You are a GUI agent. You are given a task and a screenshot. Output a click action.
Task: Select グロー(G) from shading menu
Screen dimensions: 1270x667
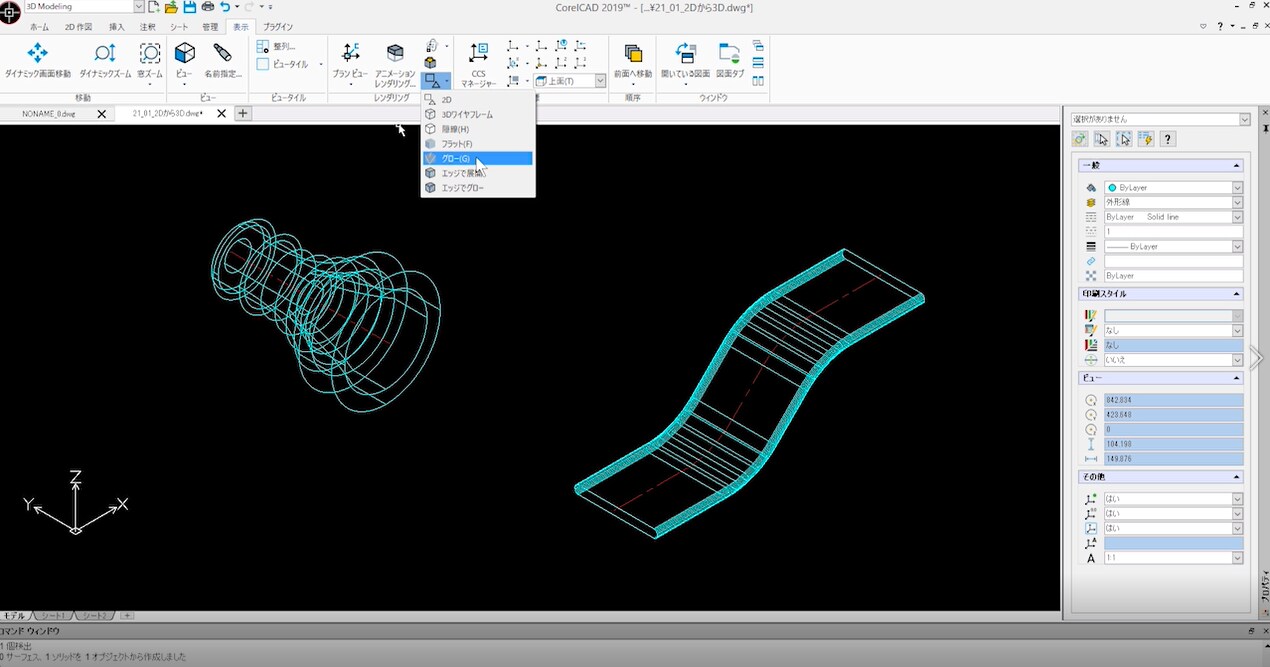(x=478, y=158)
